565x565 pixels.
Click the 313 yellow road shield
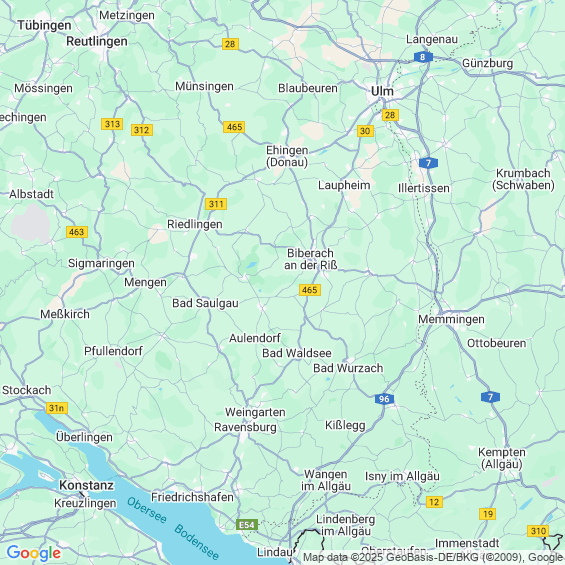112,124
